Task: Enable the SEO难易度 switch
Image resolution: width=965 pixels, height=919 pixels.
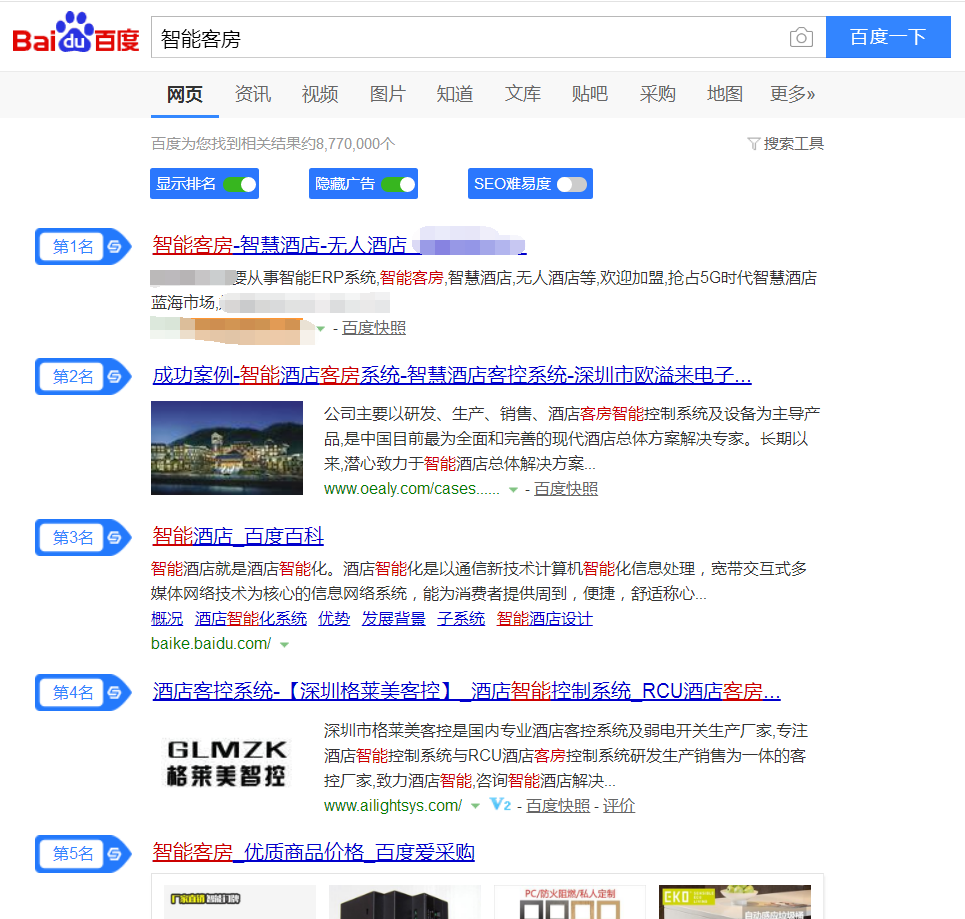Action: [572, 184]
